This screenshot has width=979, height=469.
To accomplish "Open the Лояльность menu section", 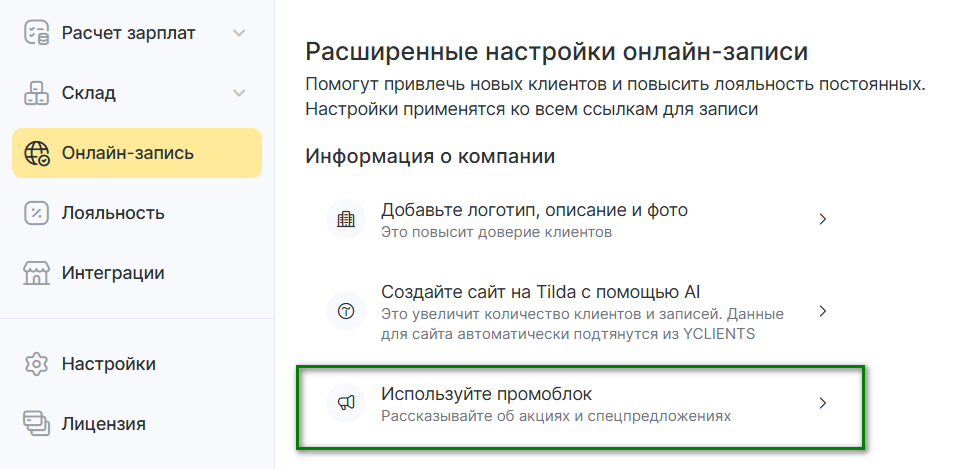I will [x=113, y=213].
